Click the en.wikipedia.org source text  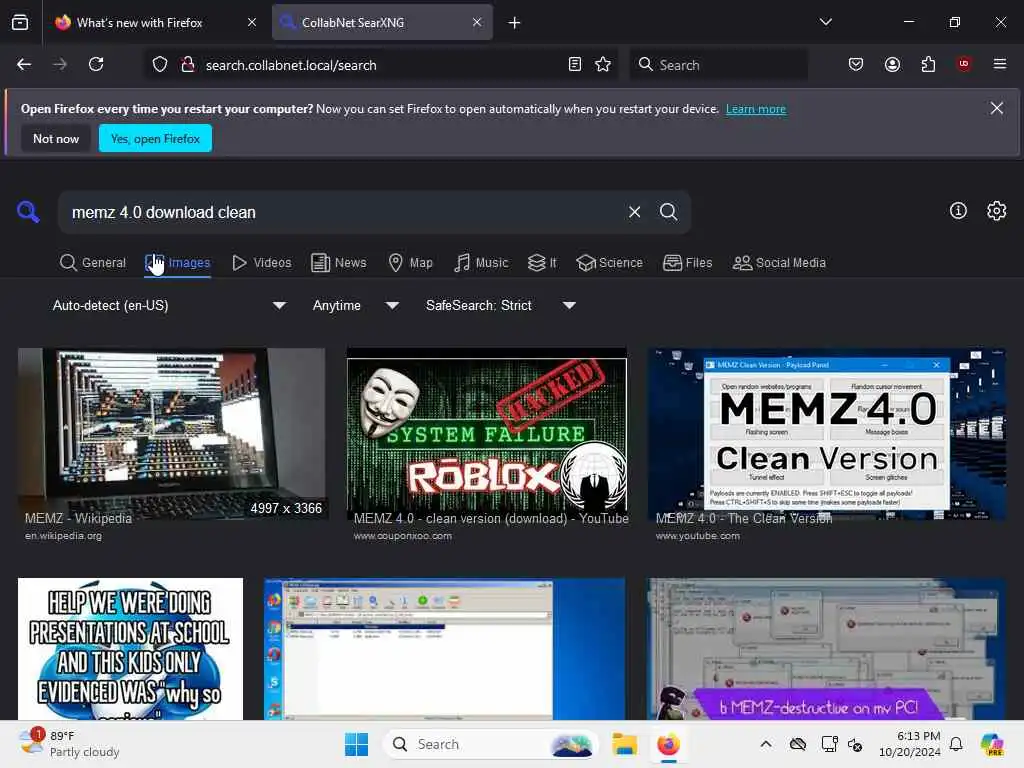coord(63,536)
